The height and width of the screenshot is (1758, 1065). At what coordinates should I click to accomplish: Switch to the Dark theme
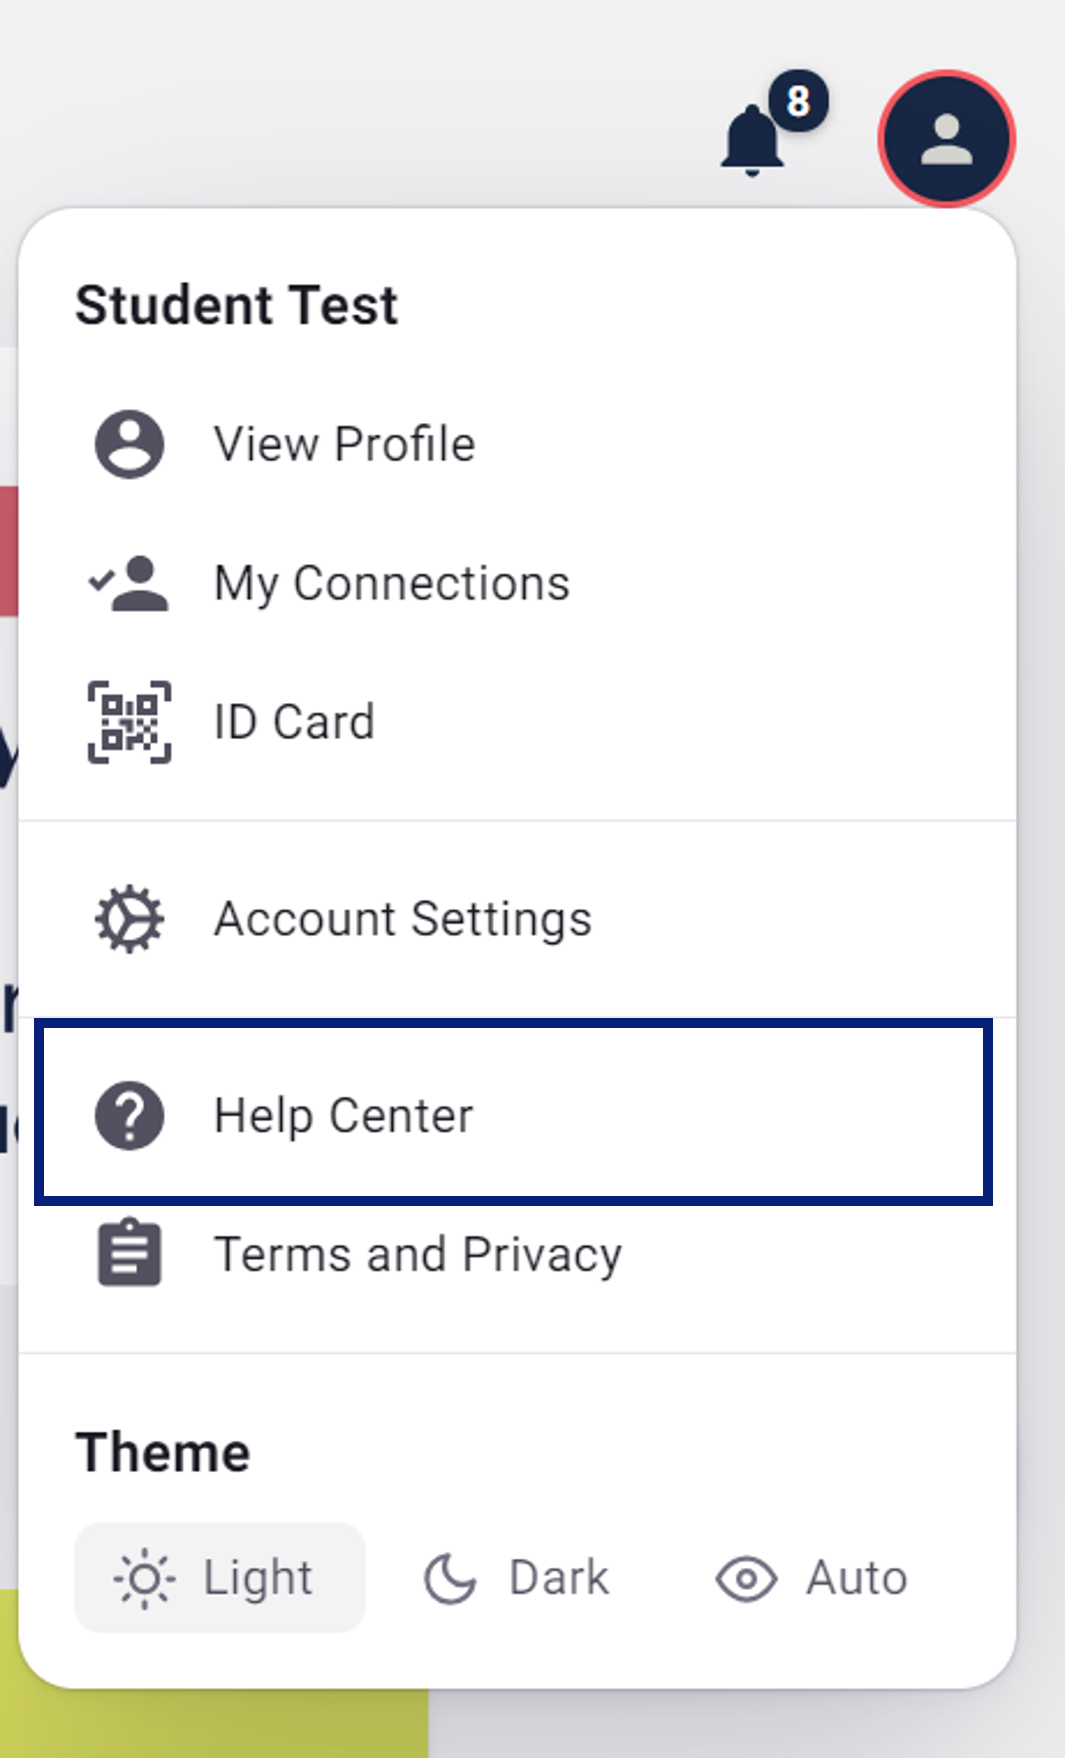(x=517, y=1578)
